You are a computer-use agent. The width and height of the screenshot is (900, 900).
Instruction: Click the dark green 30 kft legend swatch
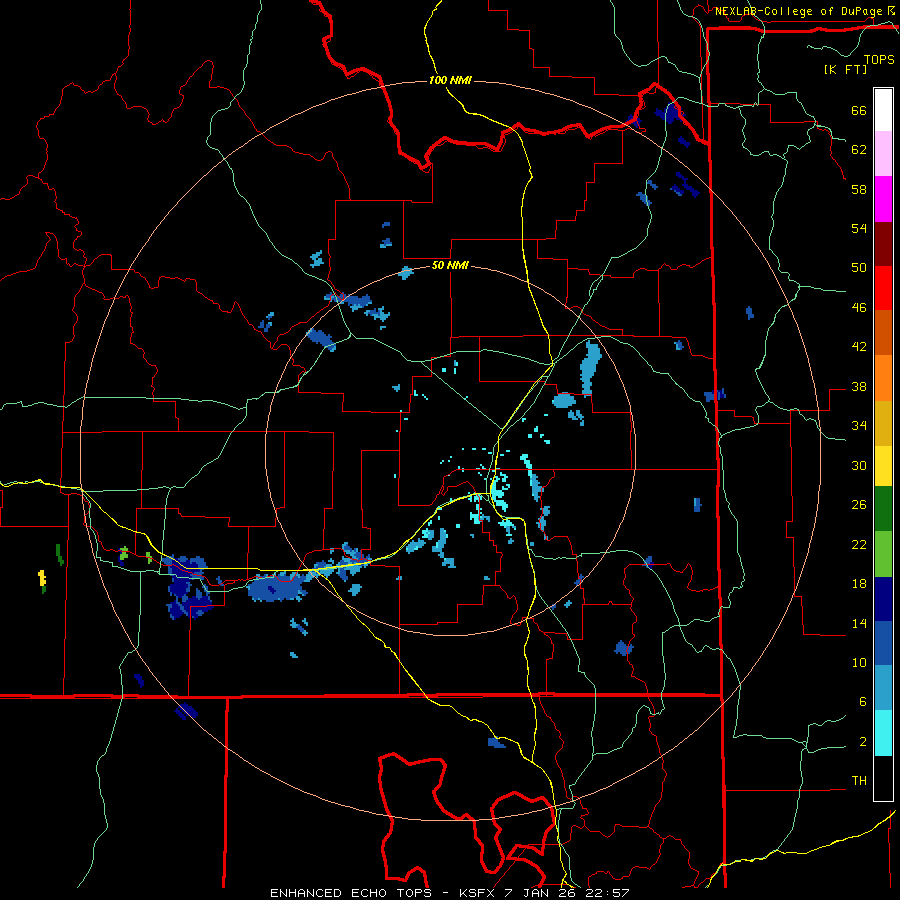tap(883, 509)
